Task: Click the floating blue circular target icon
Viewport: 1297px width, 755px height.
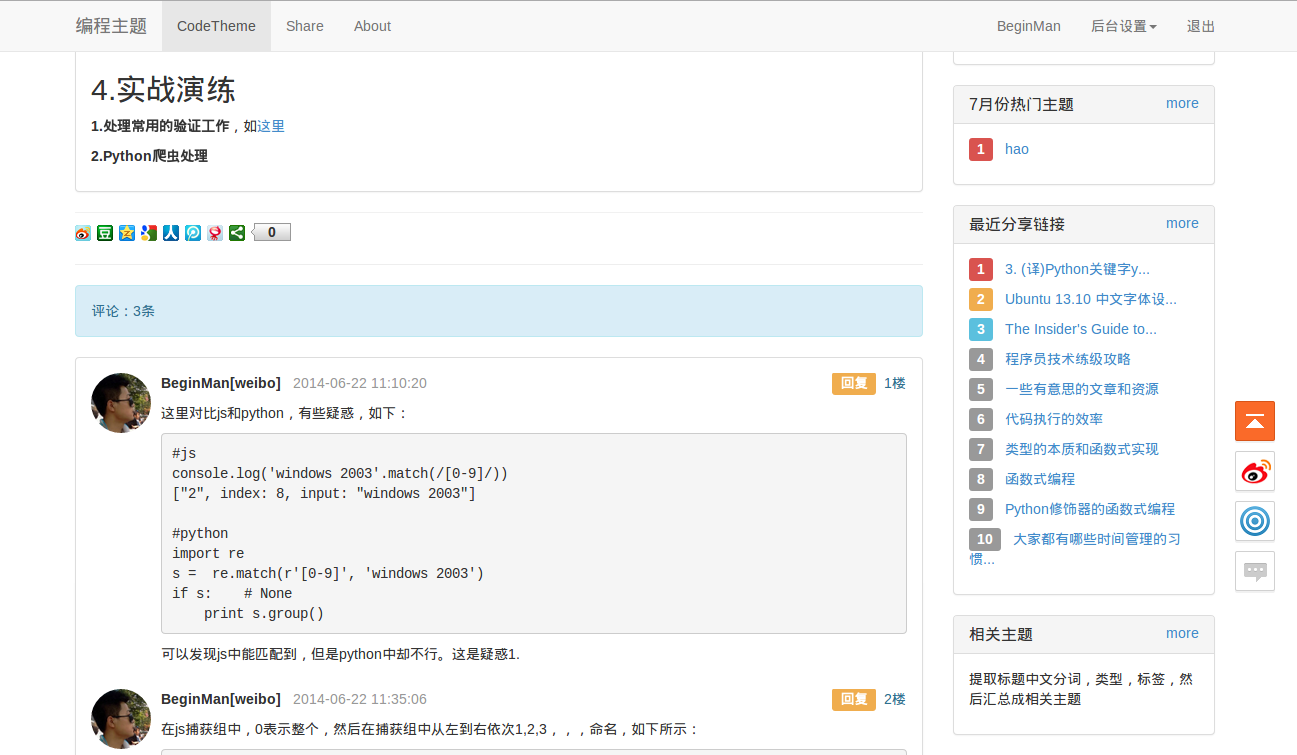Action: point(1255,521)
